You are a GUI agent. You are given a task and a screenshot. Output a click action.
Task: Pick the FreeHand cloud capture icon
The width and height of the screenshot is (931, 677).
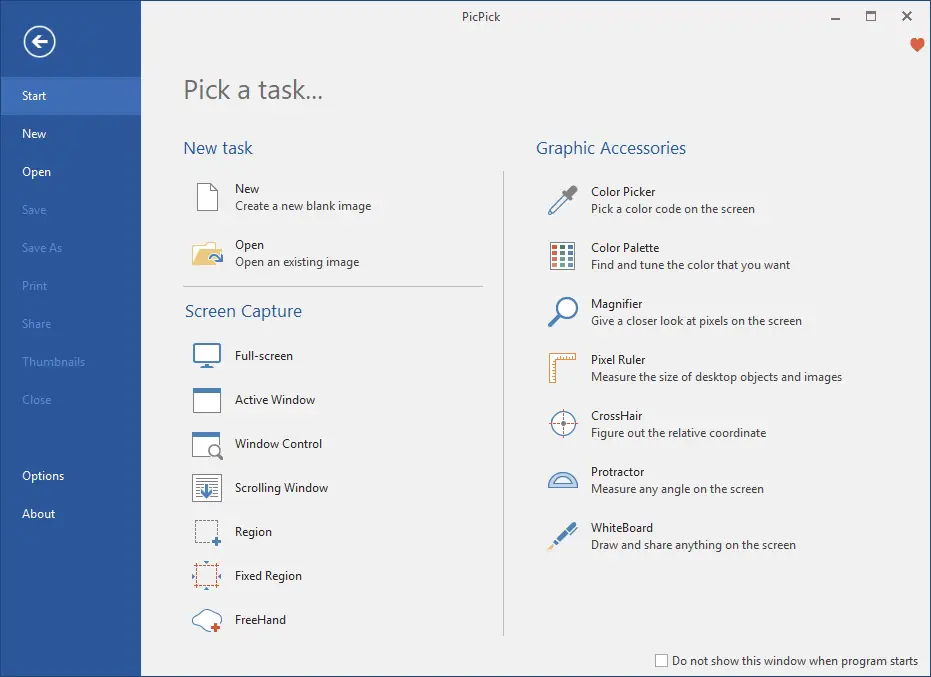207,620
